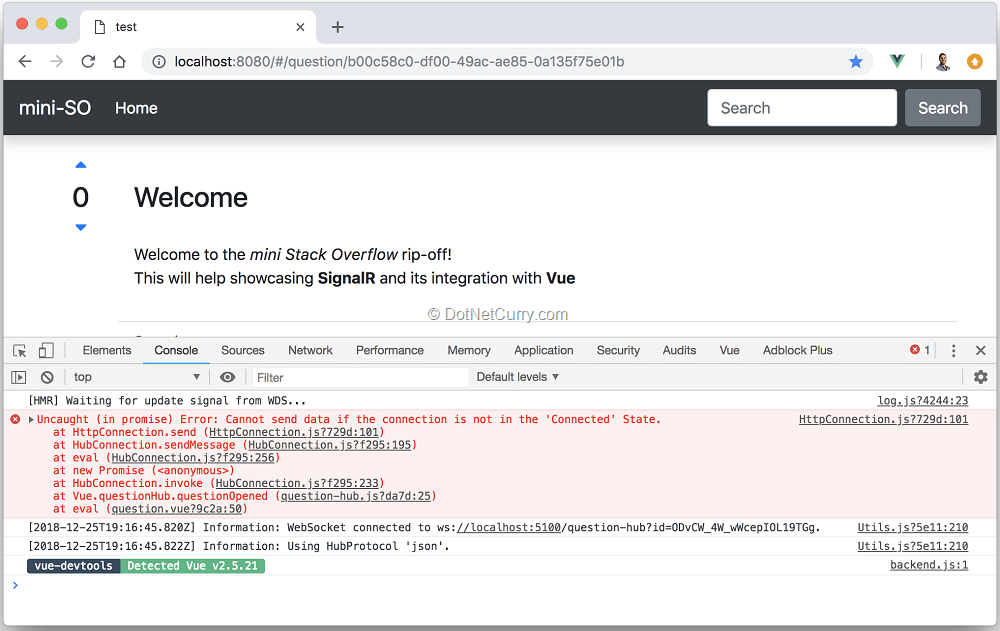Viewport: 1000px width, 631px height.
Task: Open the backend.js:1 source link
Action: click(929, 565)
